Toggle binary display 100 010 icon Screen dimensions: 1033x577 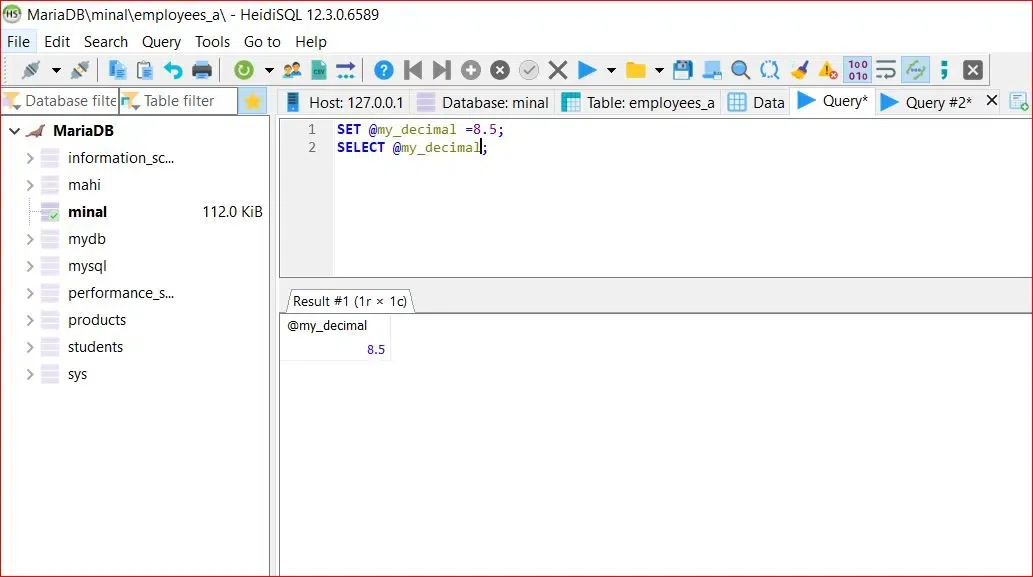858,70
